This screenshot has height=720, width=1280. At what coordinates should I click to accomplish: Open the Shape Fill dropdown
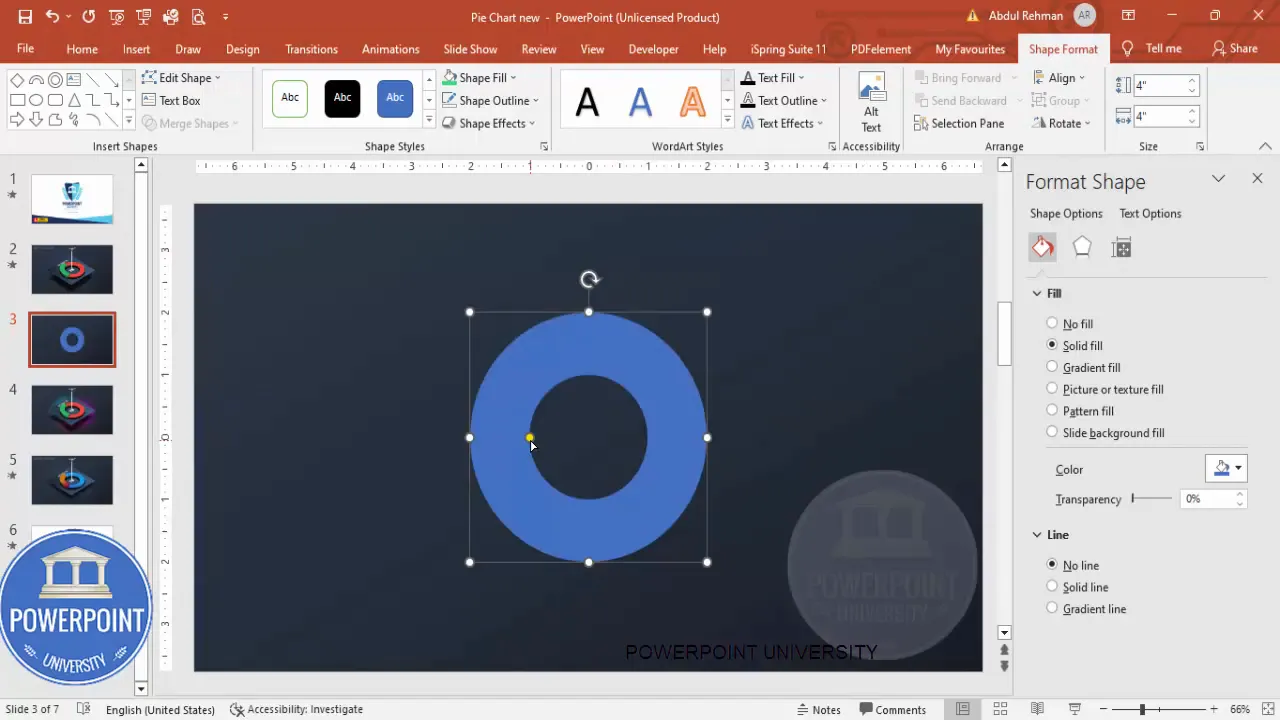click(x=480, y=78)
